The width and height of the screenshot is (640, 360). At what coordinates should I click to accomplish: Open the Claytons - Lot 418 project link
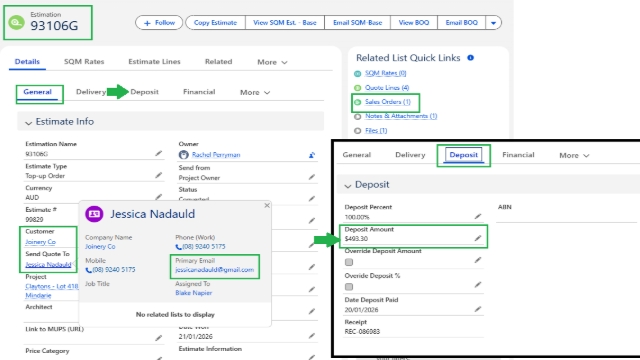click(x=51, y=291)
